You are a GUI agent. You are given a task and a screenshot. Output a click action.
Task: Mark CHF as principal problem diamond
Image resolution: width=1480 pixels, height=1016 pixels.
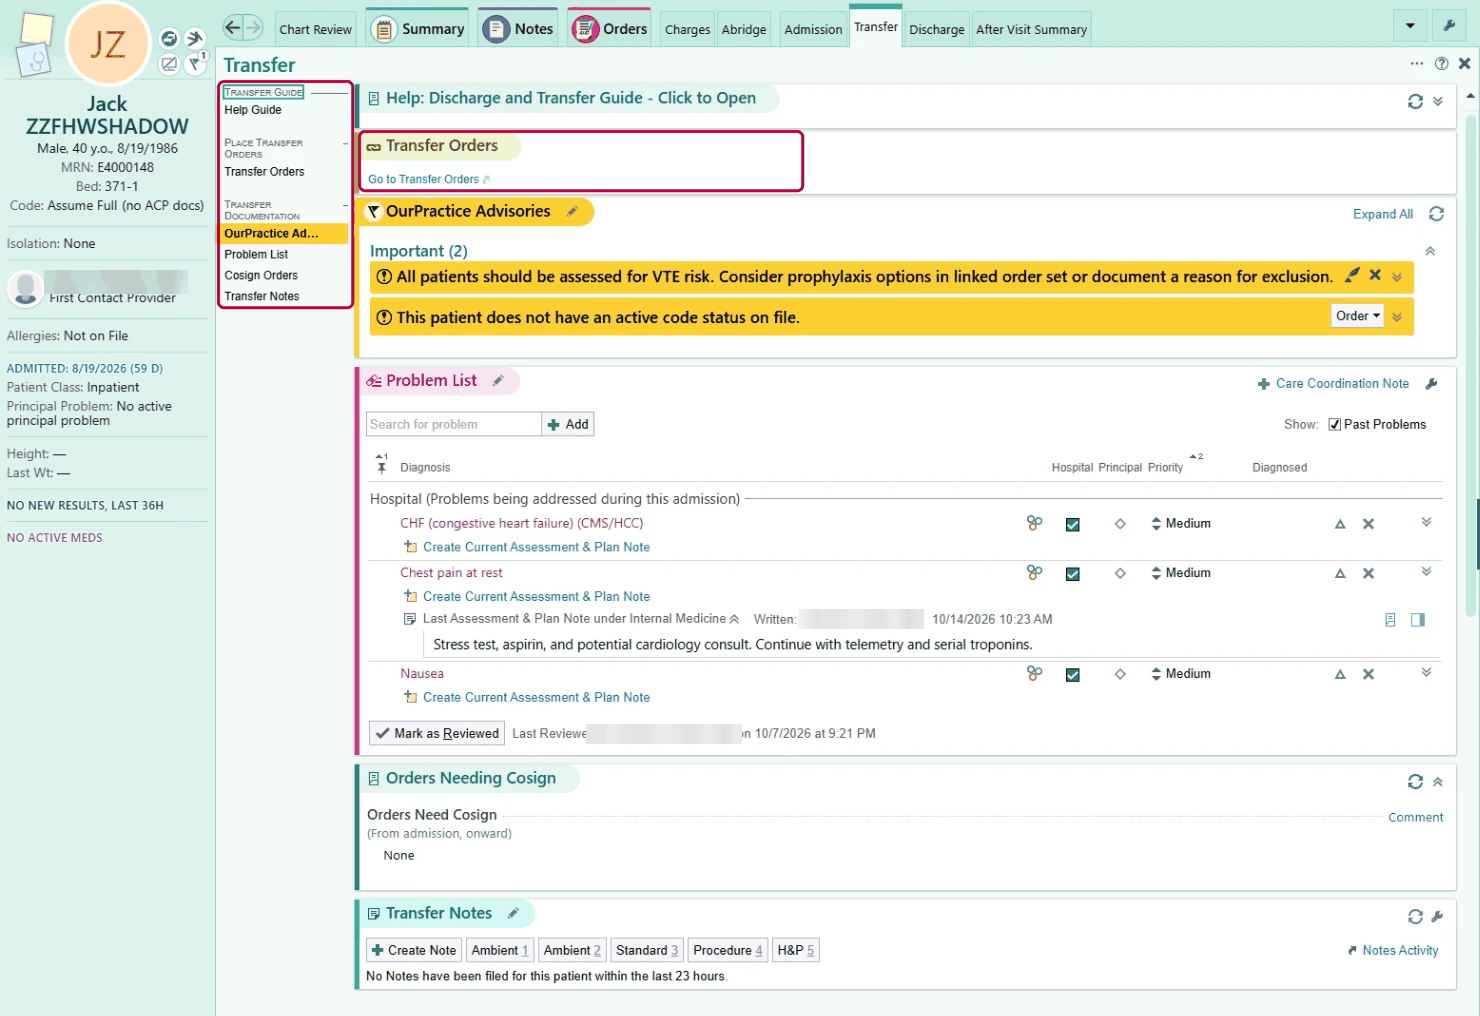1120,524
